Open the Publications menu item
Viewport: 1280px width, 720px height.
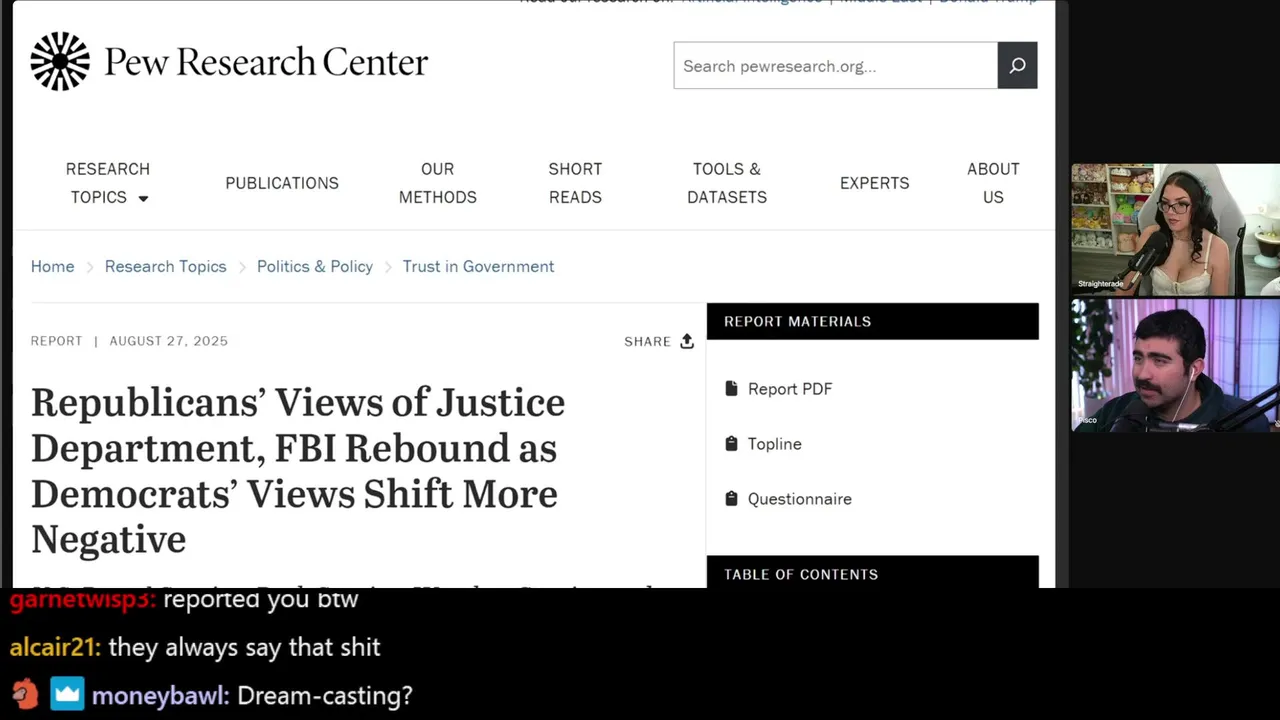coord(282,183)
